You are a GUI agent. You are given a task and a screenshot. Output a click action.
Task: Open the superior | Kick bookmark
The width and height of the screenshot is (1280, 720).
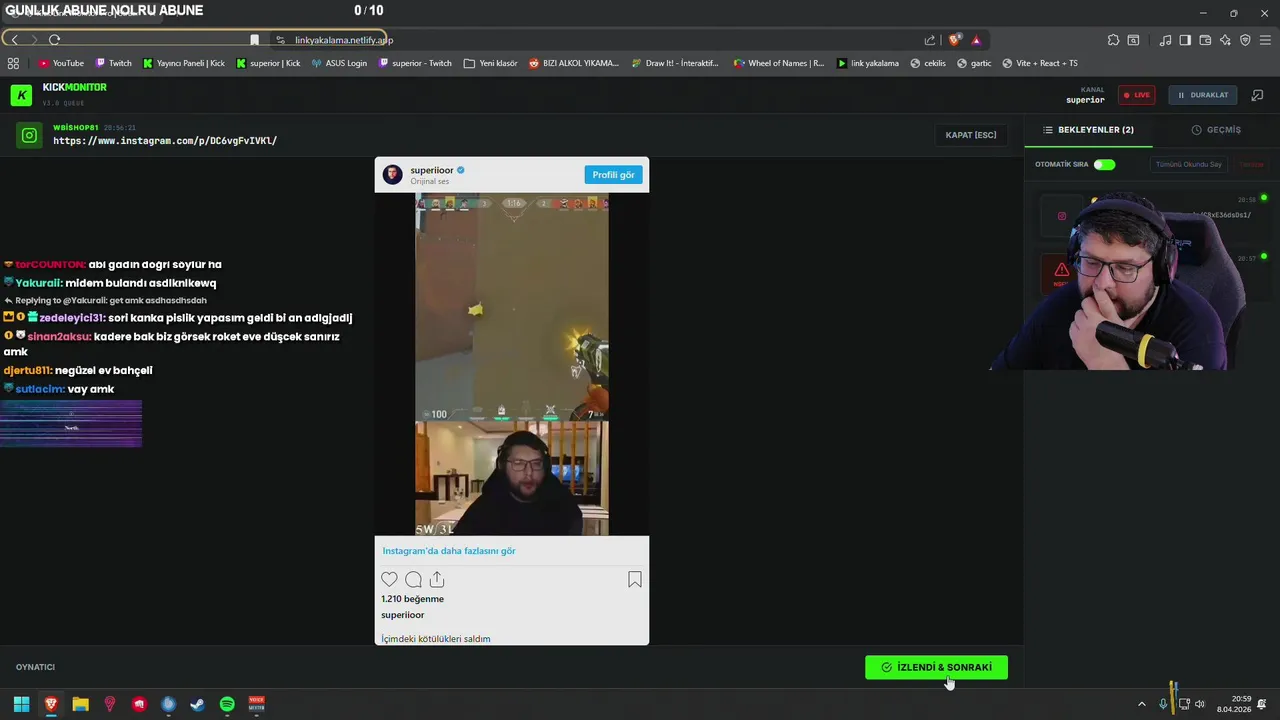coord(268,63)
